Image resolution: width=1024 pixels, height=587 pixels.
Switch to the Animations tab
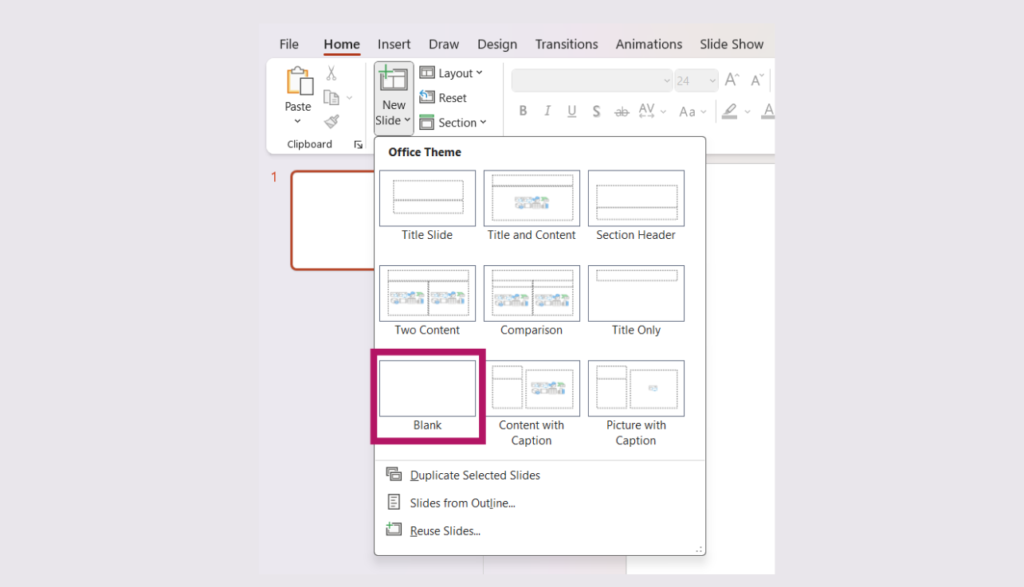[648, 44]
